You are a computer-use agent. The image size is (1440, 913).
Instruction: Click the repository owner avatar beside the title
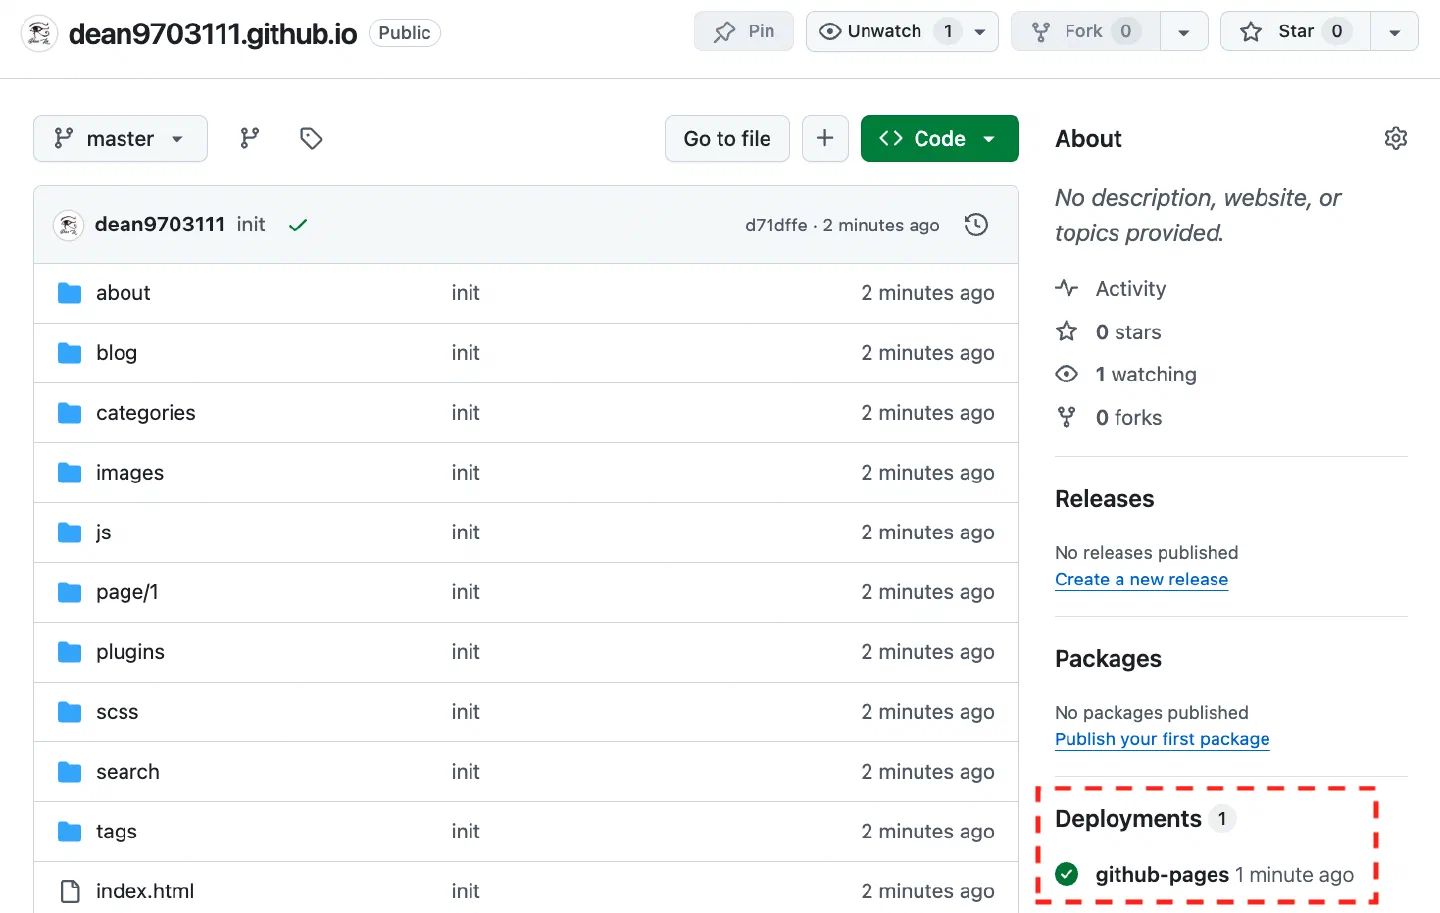[x=39, y=33]
